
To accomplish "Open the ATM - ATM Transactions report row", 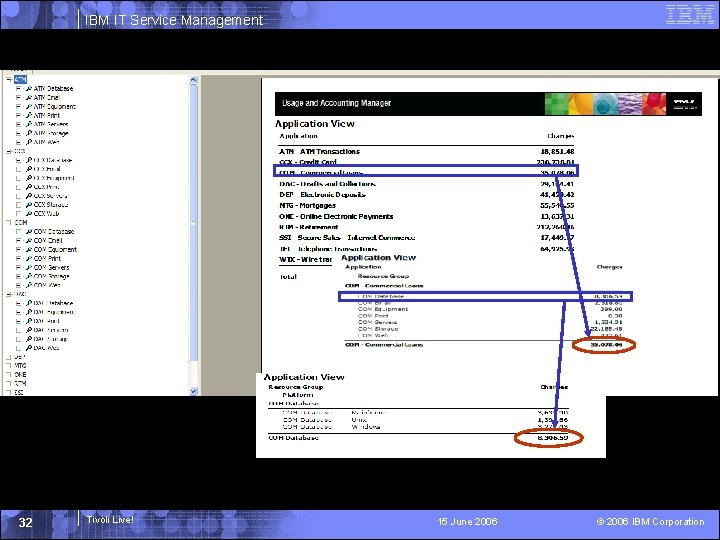I will pos(427,152).
